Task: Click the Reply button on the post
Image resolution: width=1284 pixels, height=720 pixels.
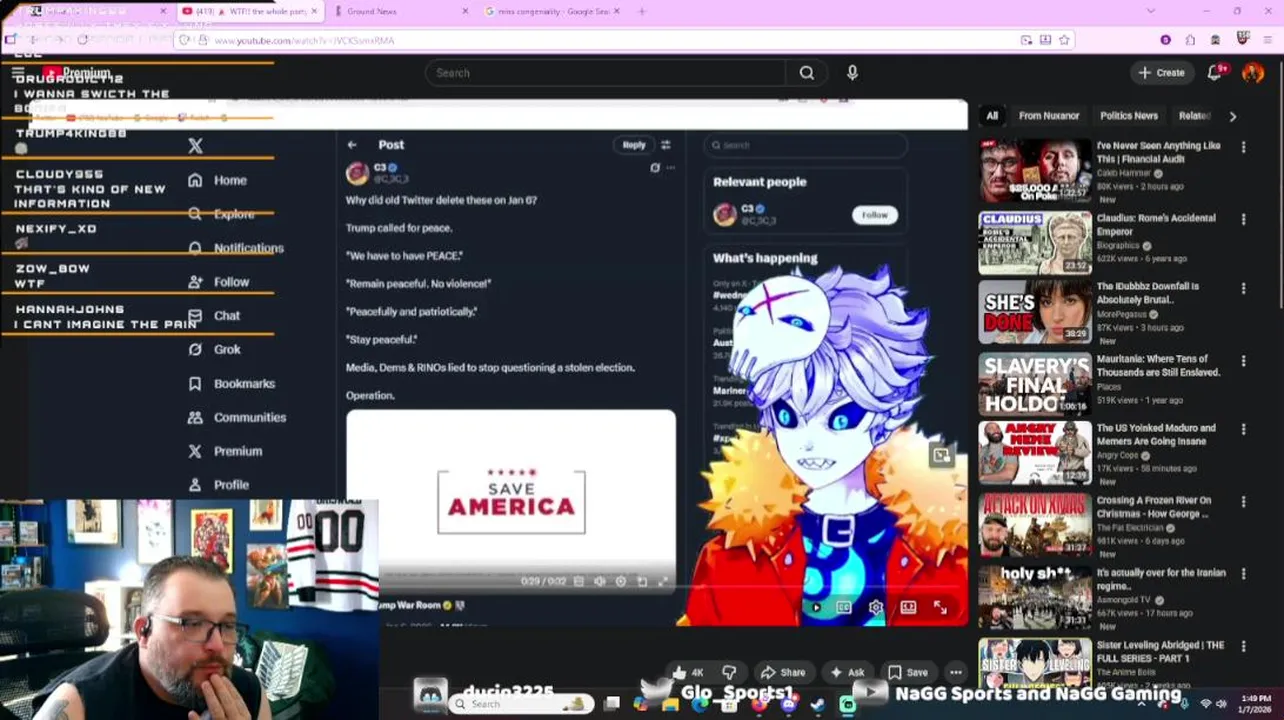Action: (x=634, y=145)
